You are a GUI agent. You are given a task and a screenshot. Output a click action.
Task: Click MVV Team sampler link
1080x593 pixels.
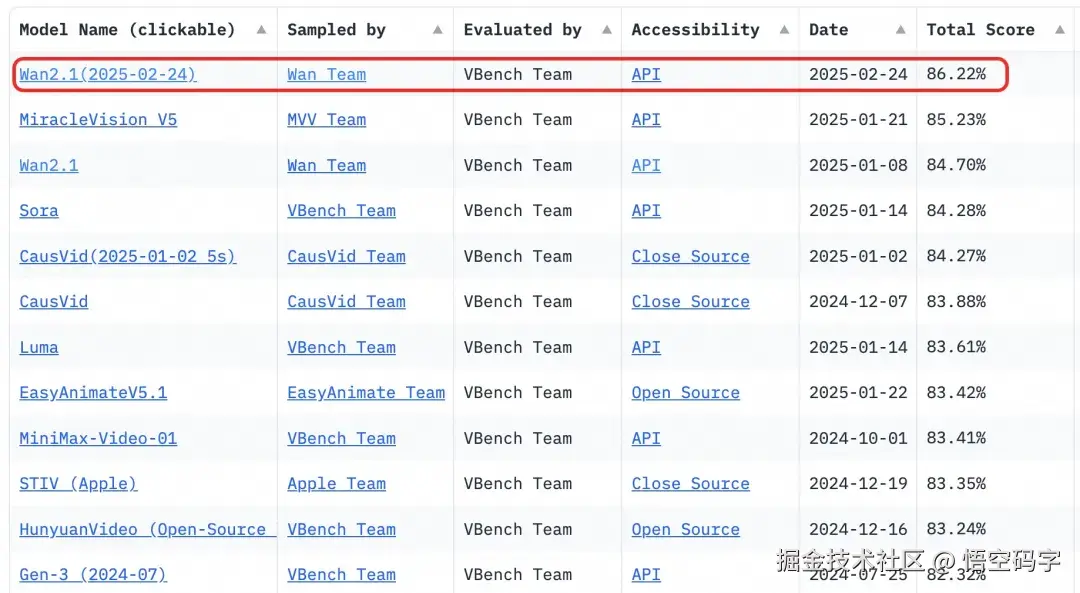point(326,120)
